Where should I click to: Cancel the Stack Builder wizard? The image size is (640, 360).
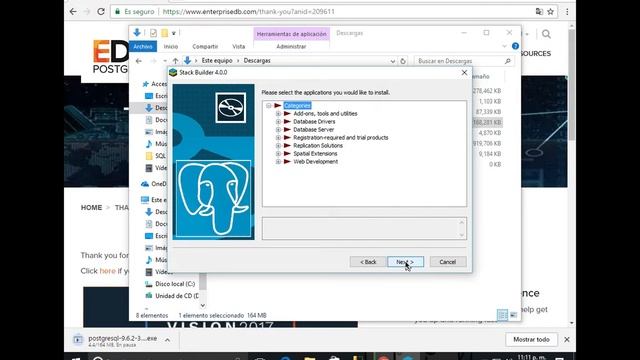448,262
